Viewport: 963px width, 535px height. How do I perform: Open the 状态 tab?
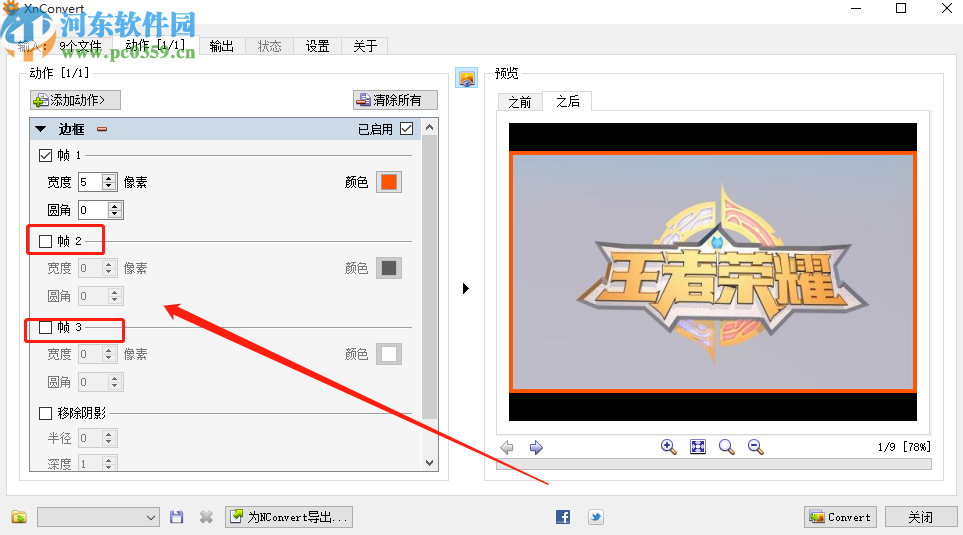tap(270, 46)
